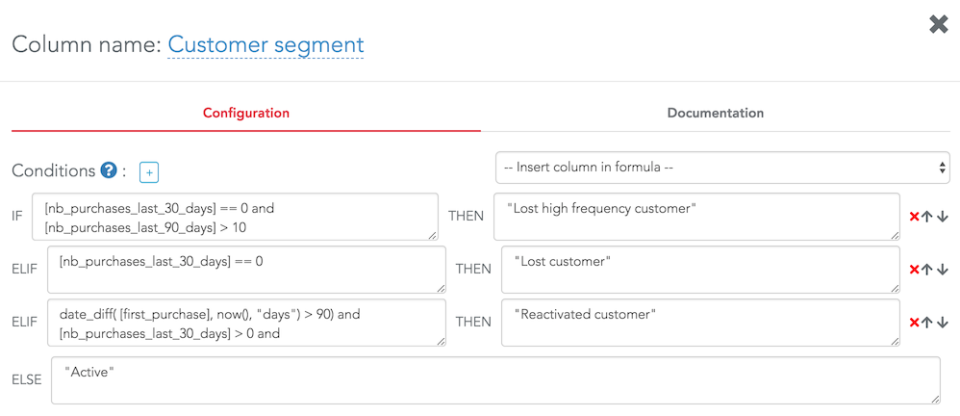Move the "Lost customer" condition up
This screenshot has height=416, width=960.
click(928, 269)
